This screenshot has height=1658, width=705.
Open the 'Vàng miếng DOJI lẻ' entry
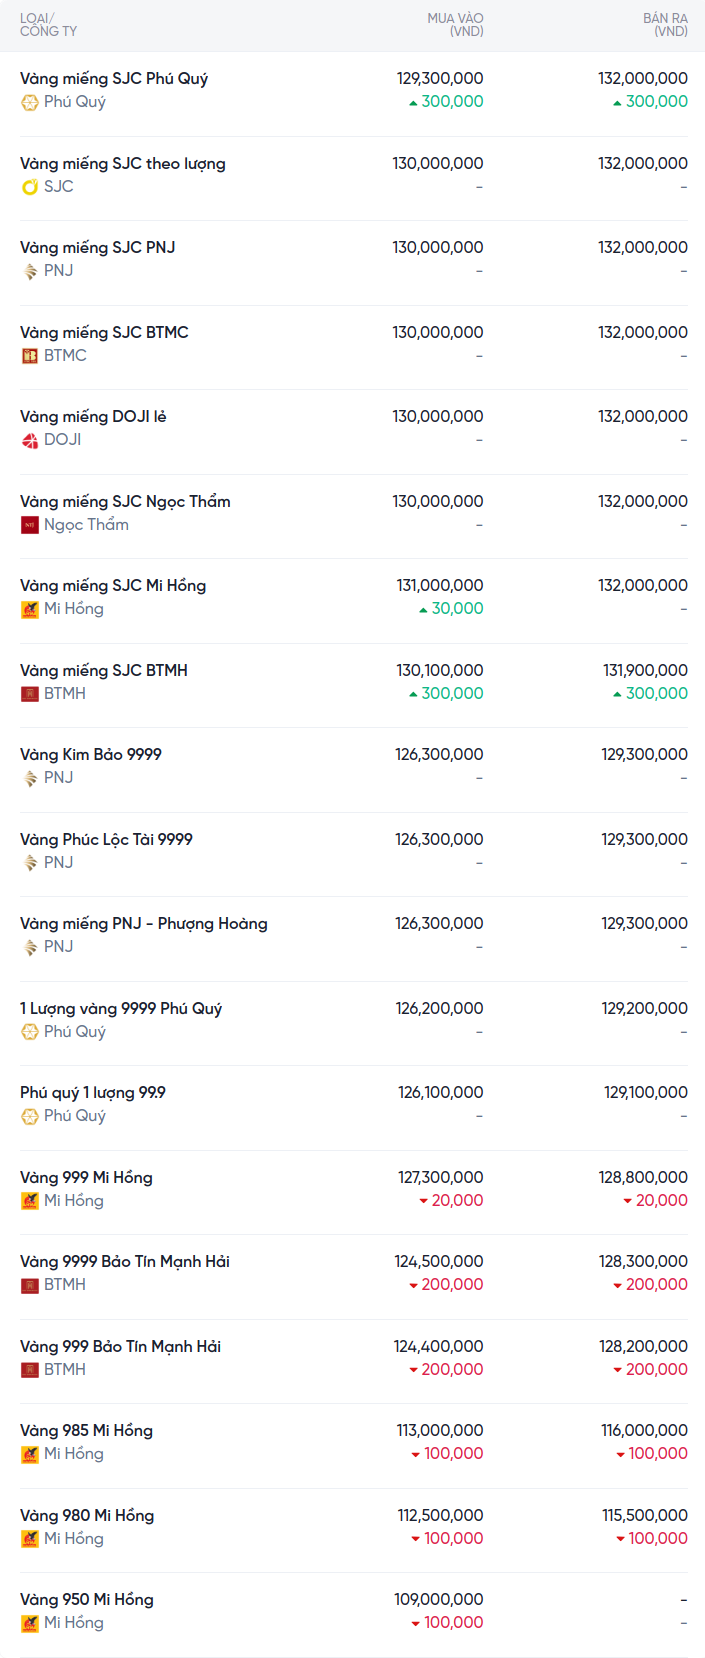point(93,417)
